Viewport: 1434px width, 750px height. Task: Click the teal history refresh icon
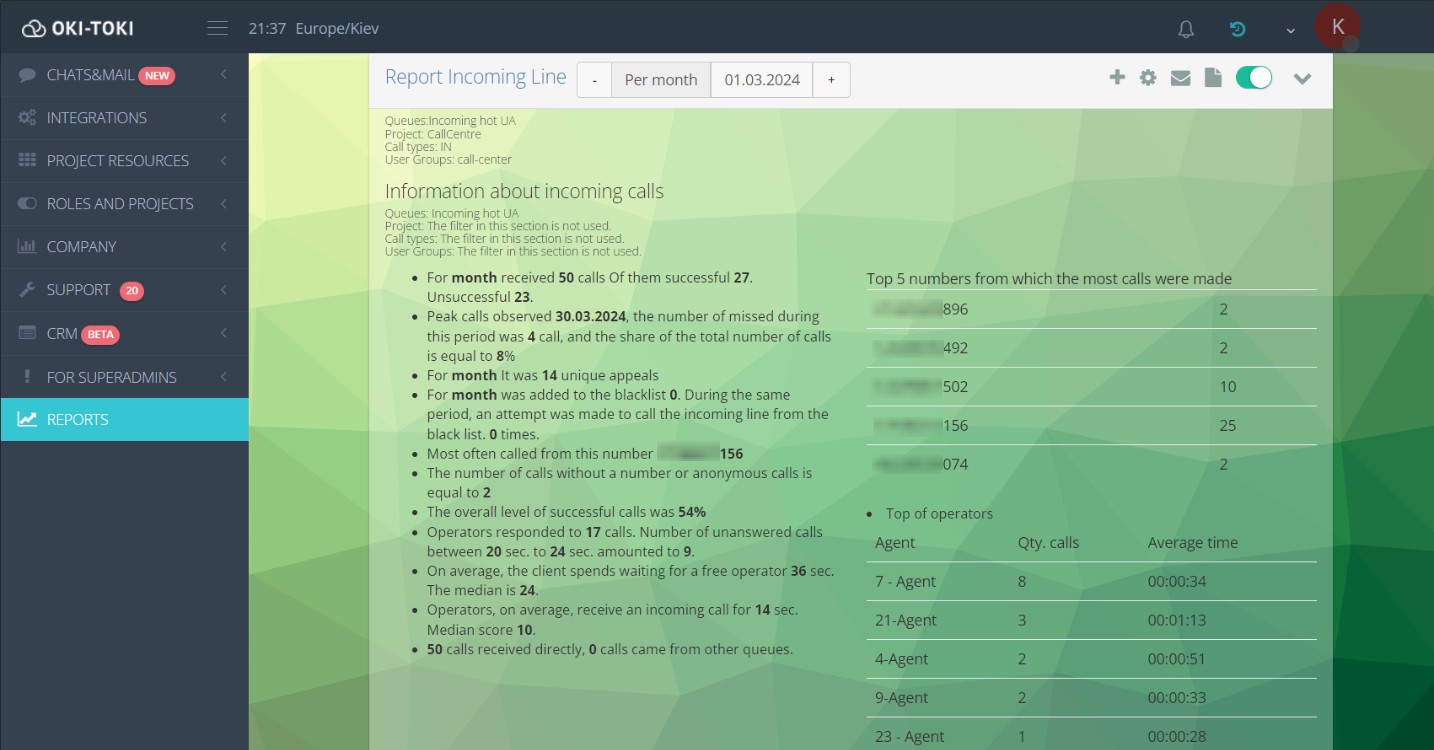click(1238, 29)
